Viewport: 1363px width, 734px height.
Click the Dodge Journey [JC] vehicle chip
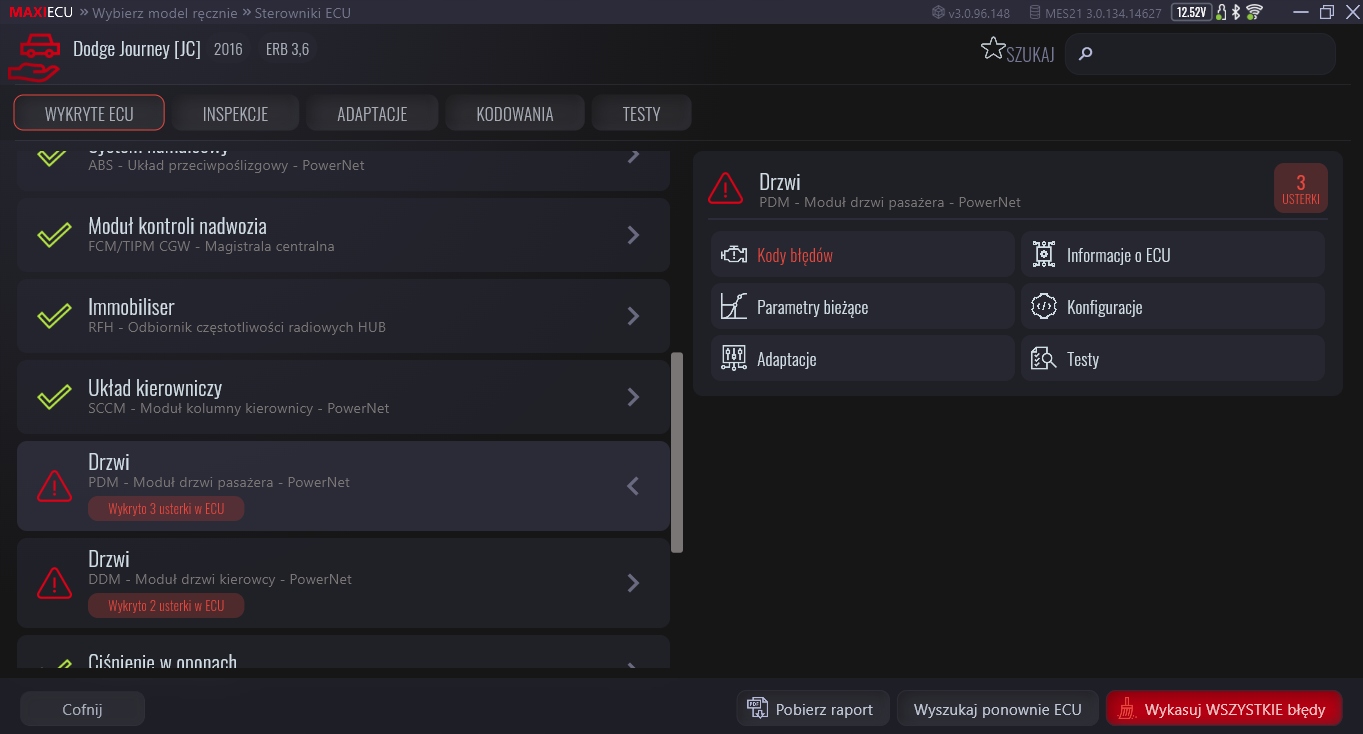pyautogui.click(x=137, y=49)
